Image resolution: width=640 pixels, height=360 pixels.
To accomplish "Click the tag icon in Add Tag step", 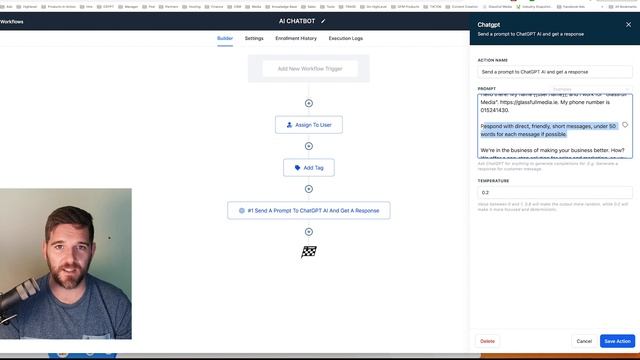I will (298, 168).
